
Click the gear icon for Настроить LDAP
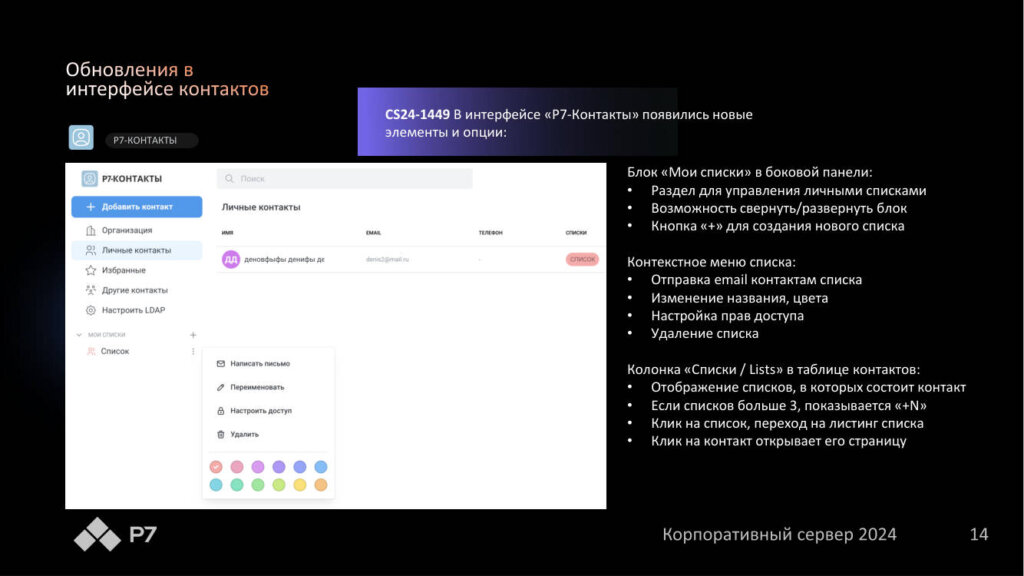click(91, 310)
